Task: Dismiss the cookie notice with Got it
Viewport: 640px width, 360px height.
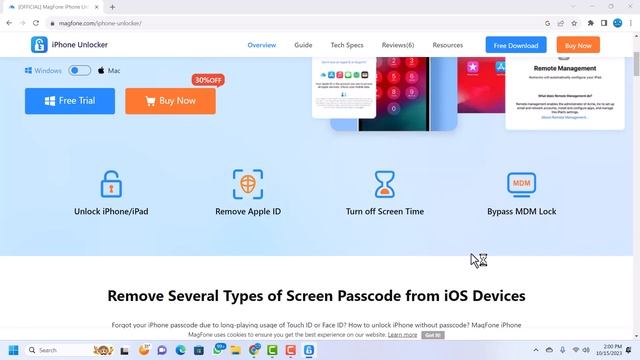Action: coord(433,335)
